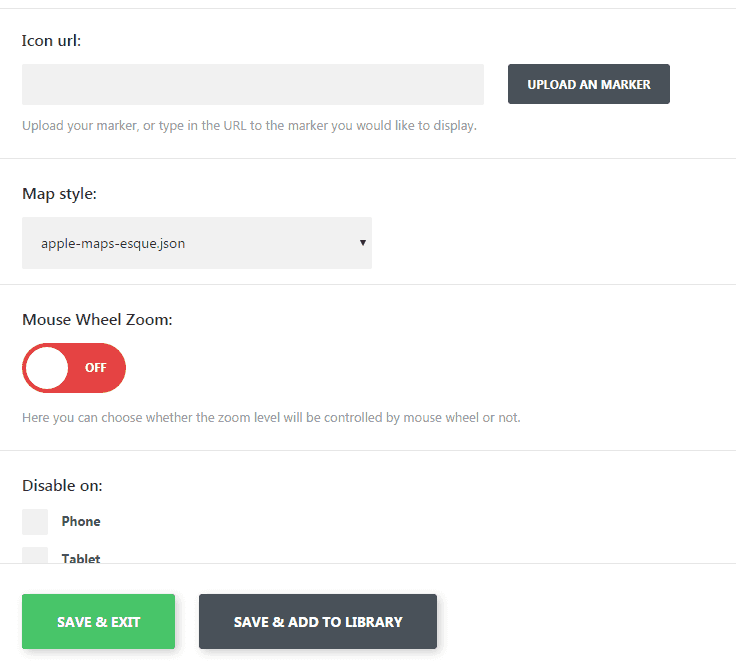Check the Tablet checkbox
Viewport: 736px width, 669px height.
[35, 556]
